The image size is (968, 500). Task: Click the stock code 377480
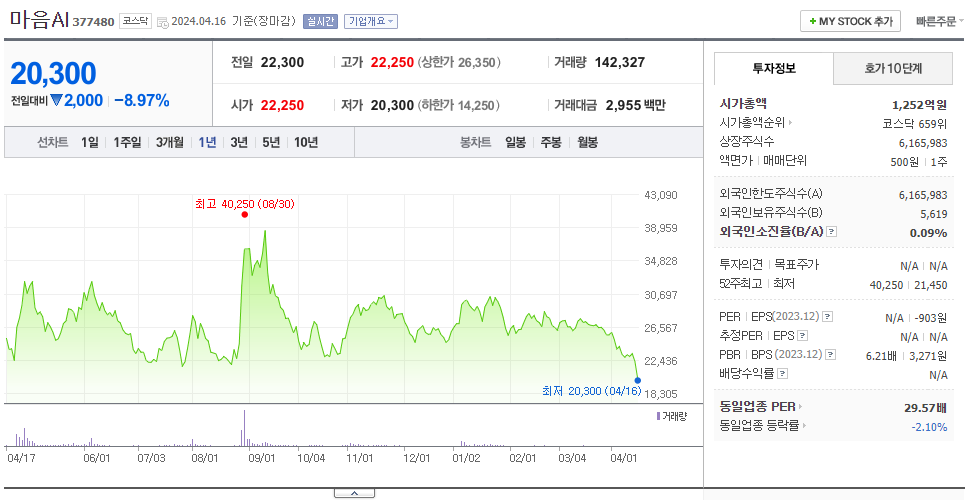pyautogui.click(x=93, y=22)
